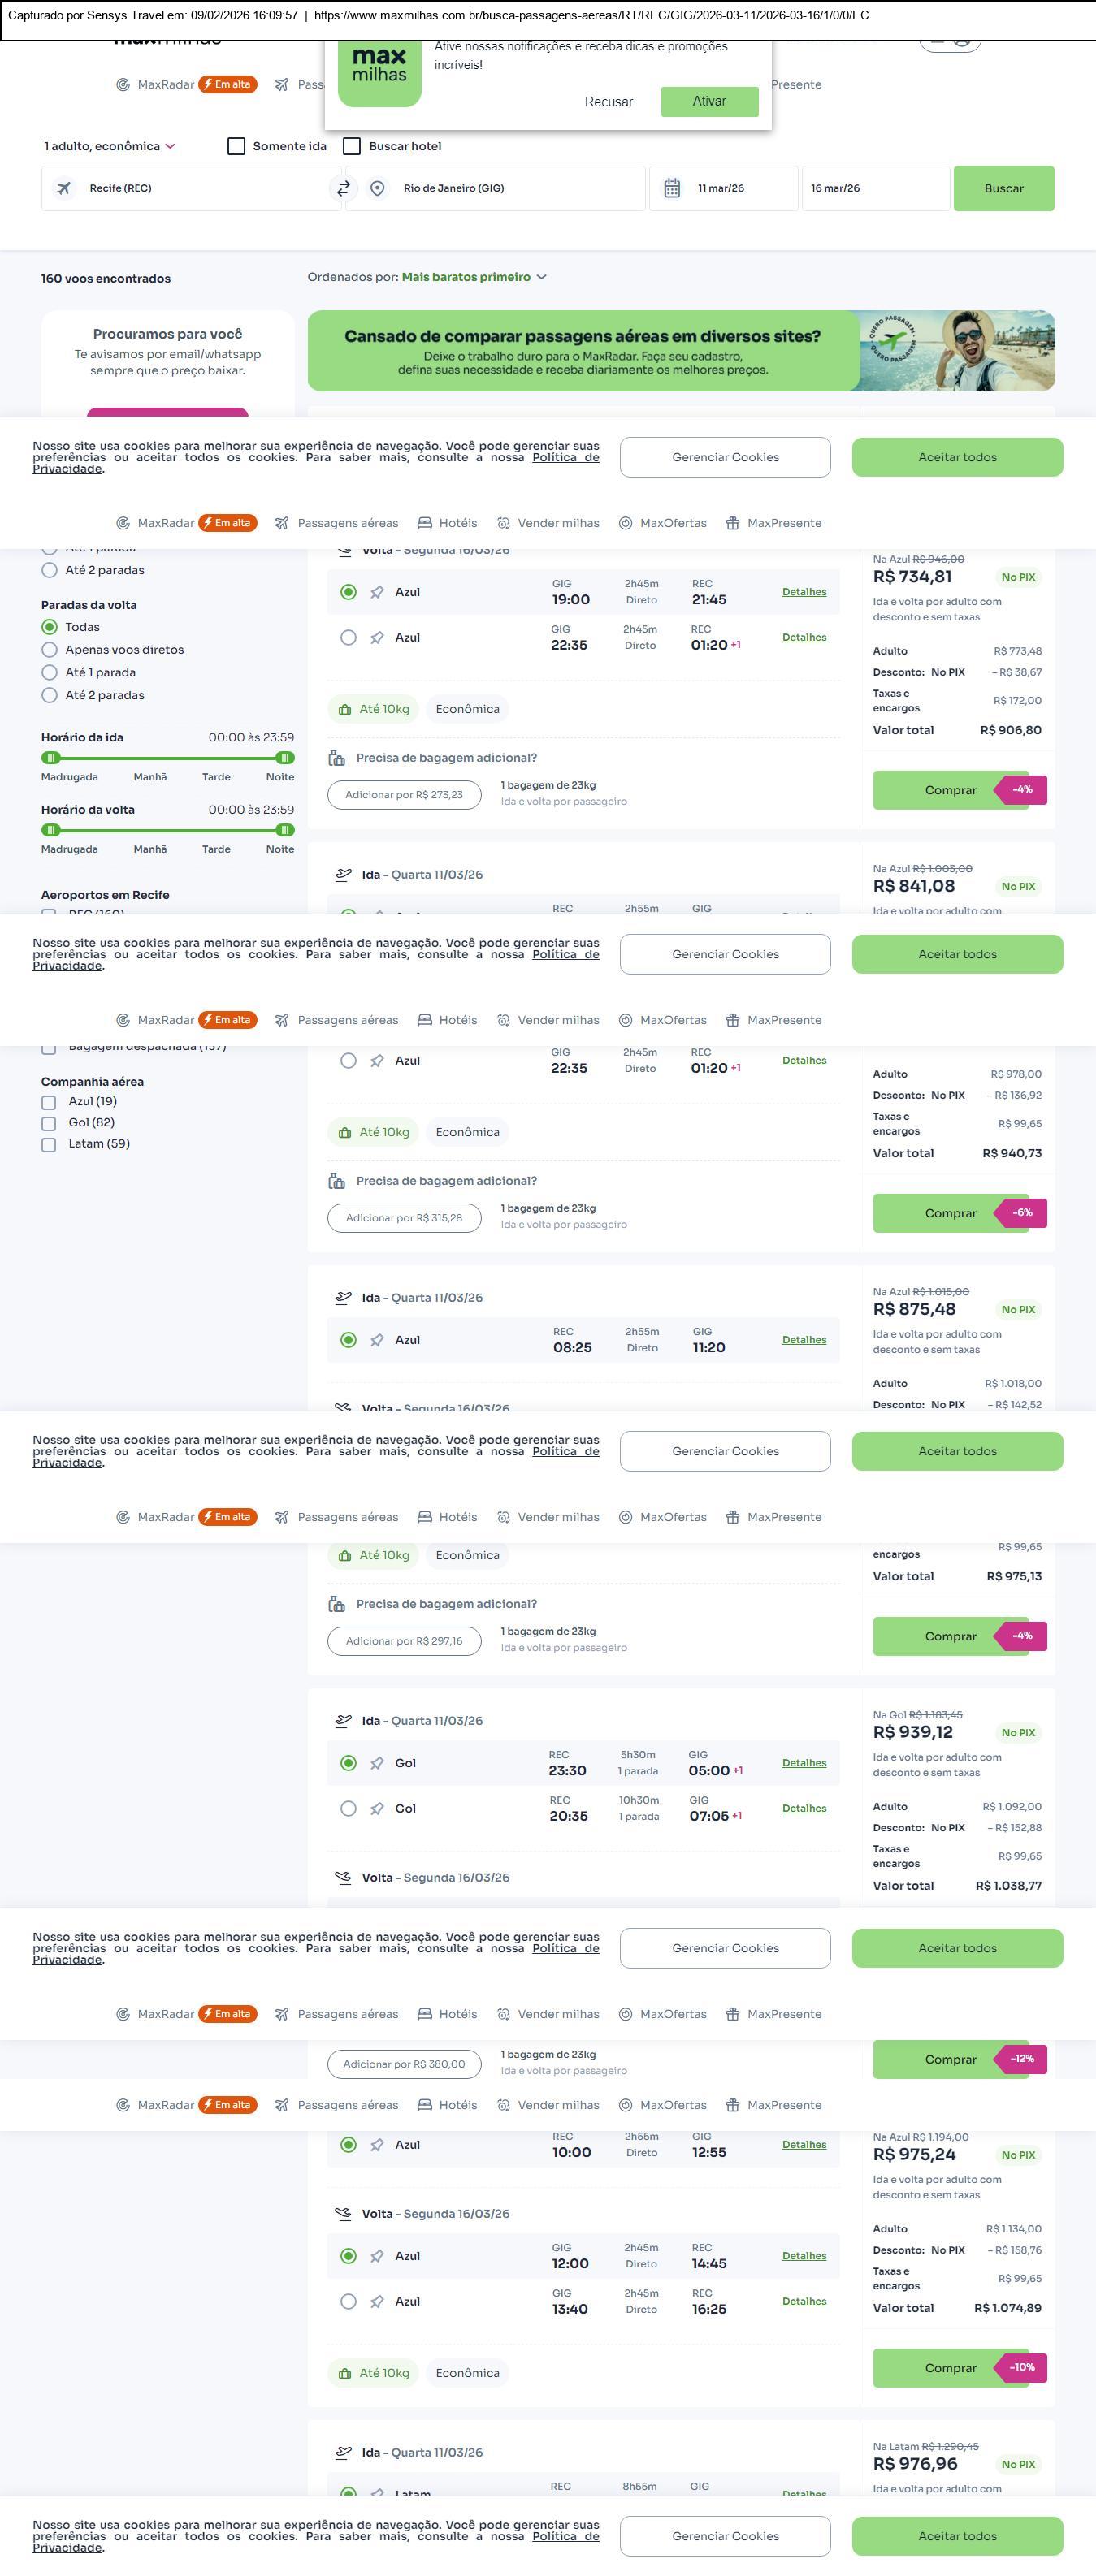Click the location pin icon for Rio de Janeiro

coord(377,188)
